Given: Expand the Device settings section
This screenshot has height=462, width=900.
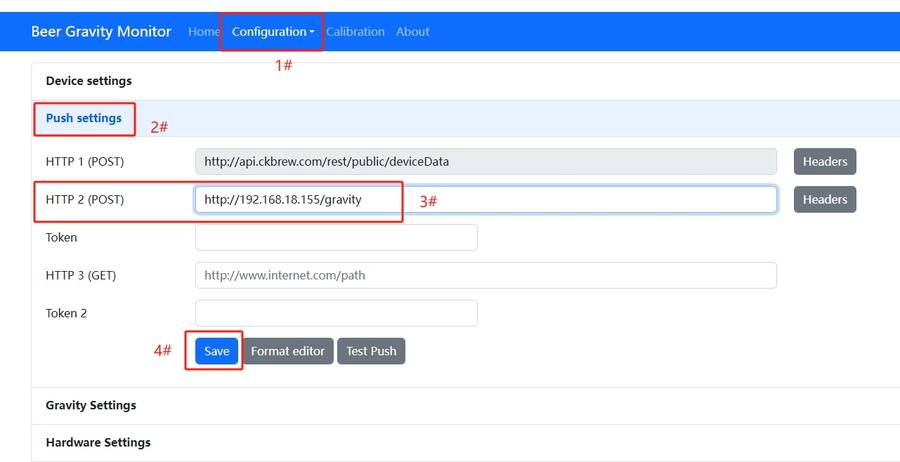Looking at the screenshot, I should coord(89,80).
